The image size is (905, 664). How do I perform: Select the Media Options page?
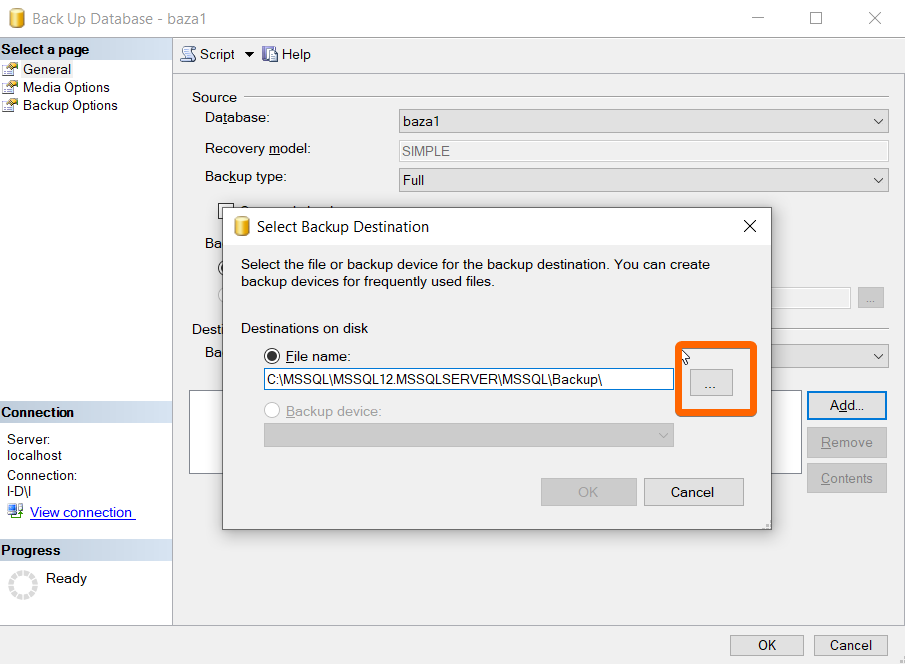coord(66,87)
